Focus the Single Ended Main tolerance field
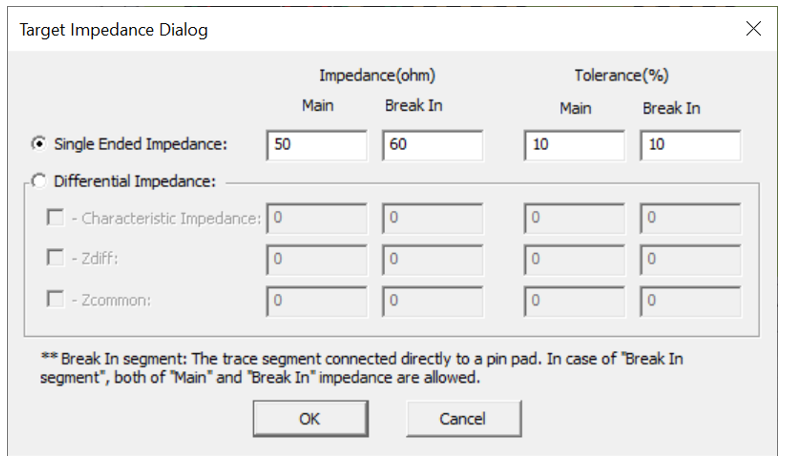 (x=574, y=145)
